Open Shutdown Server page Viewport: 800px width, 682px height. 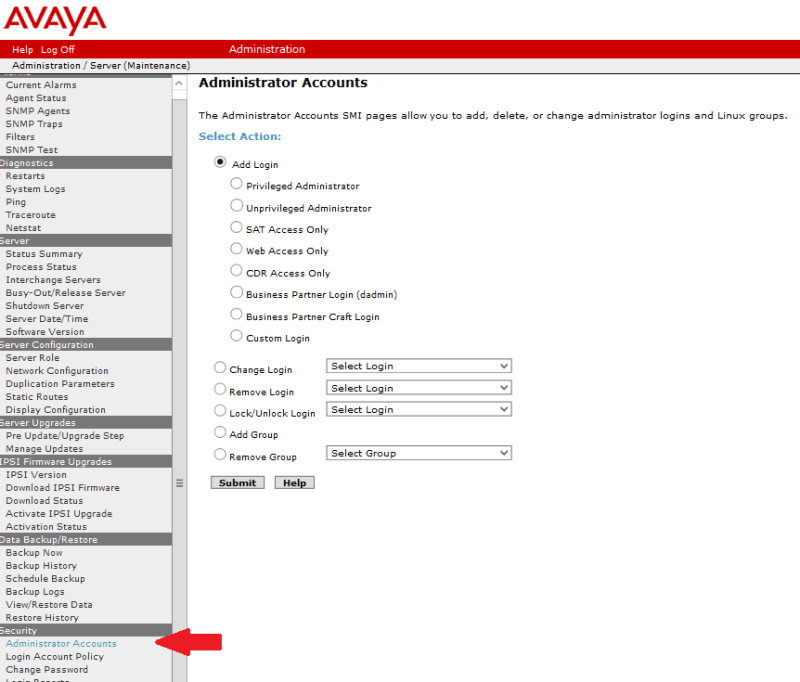pyautogui.click(x=44, y=306)
